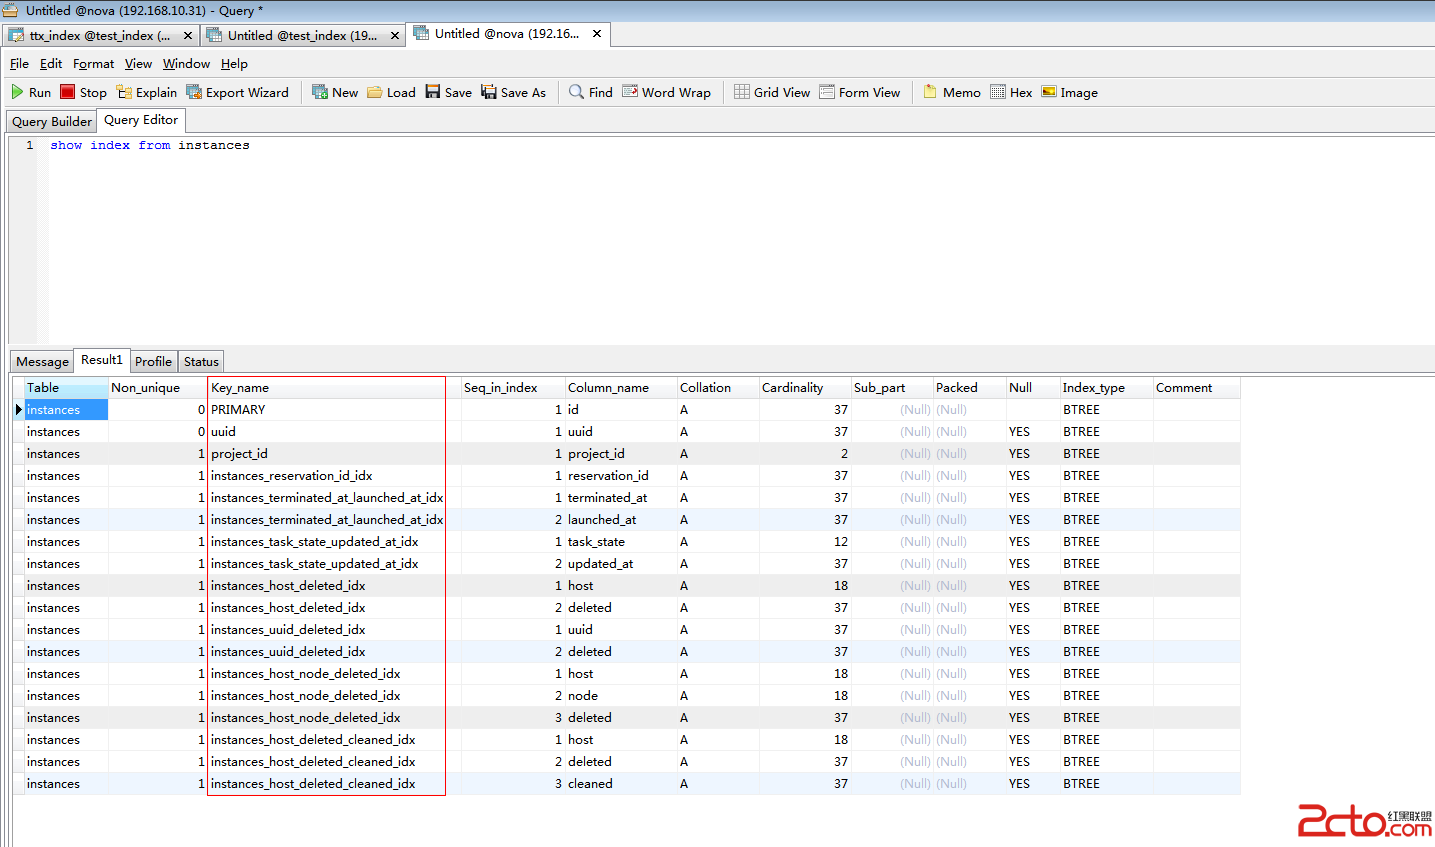The image size is (1435, 847).
Task: Select the Result1 tab
Action: coord(102,359)
